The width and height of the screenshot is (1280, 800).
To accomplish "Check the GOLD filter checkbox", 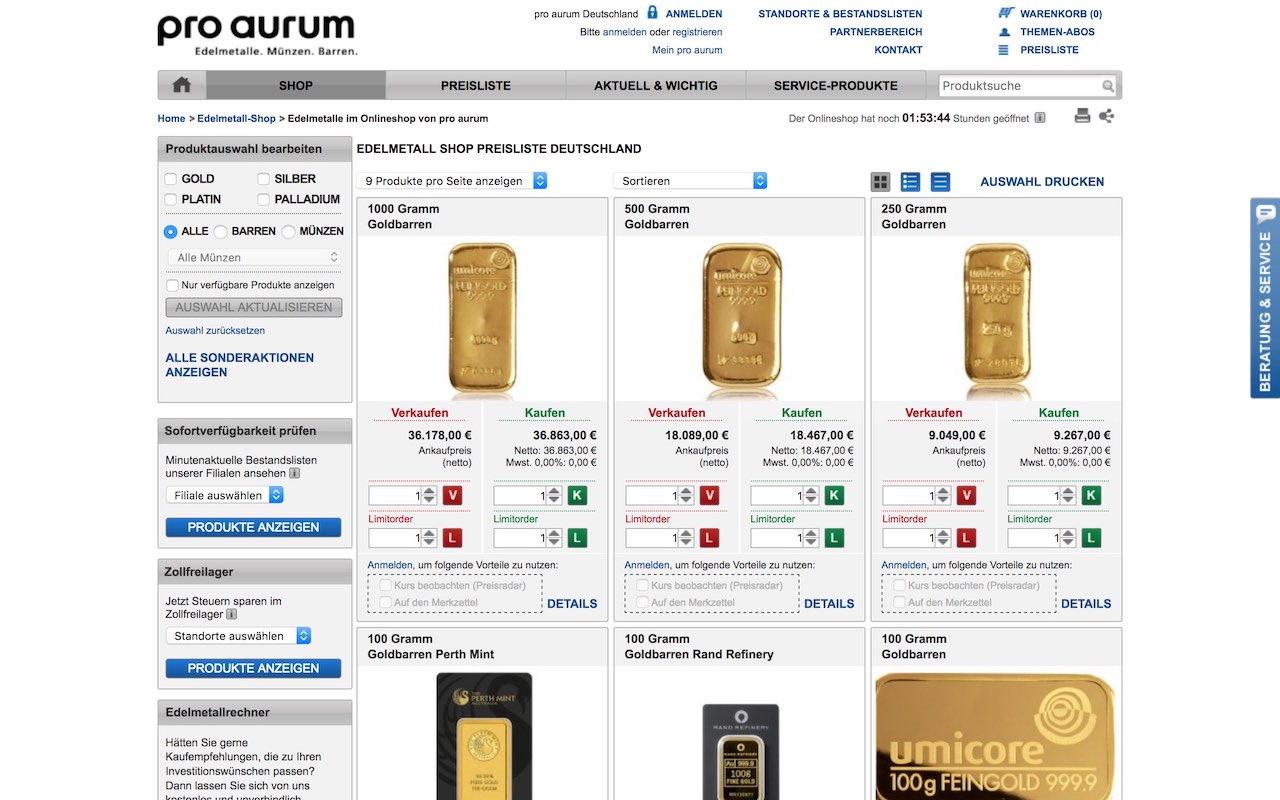I will (171, 179).
